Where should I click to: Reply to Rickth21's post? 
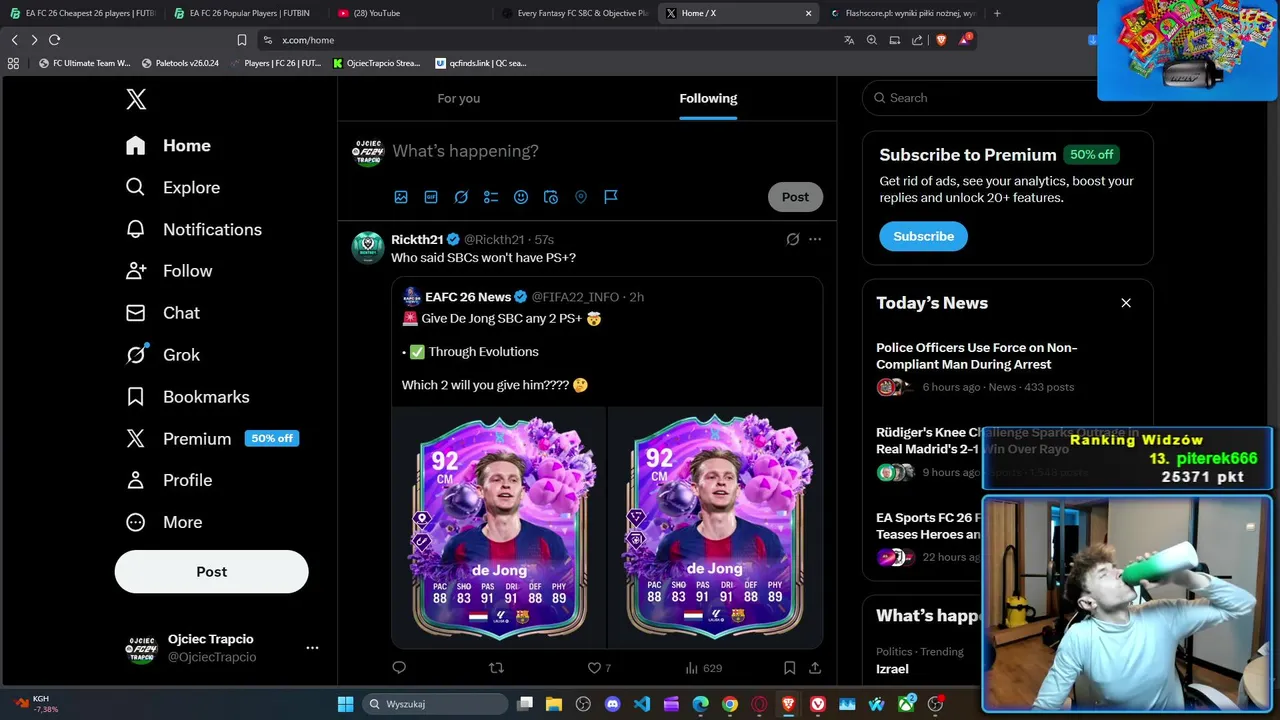pyautogui.click(x=399, y=668)
